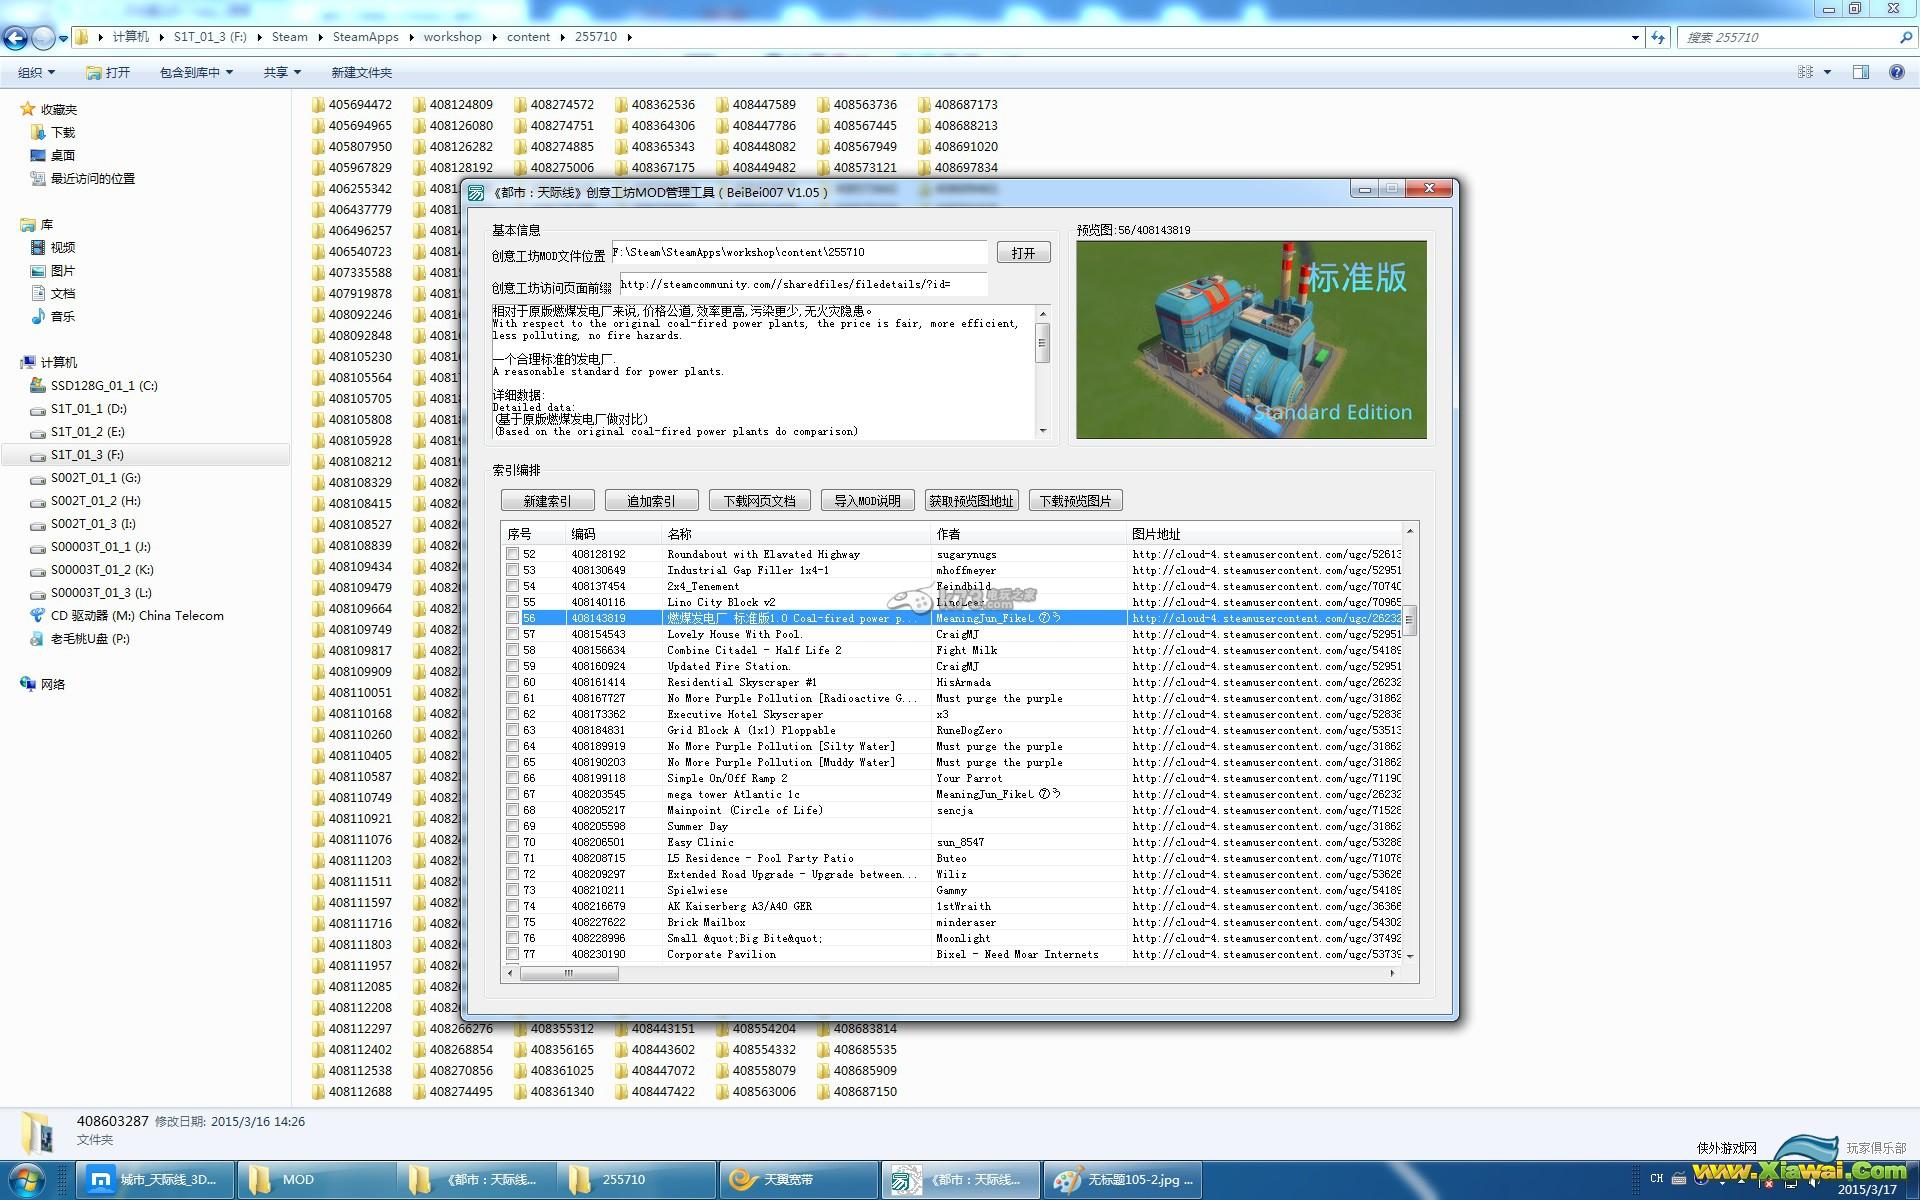The width and height of the screenshot is (1920, 1200).
Task: Open 城市_天际线_3D taskbar item
Action: point(156,1180)
